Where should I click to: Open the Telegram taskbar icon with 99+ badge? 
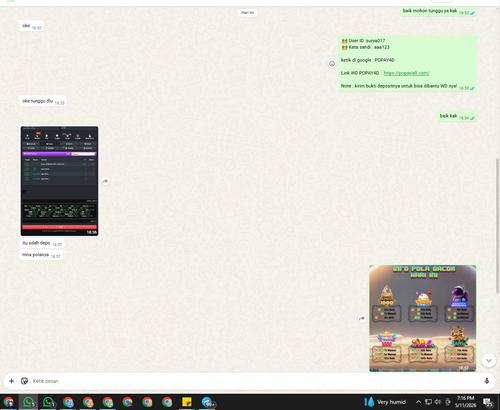207,402
